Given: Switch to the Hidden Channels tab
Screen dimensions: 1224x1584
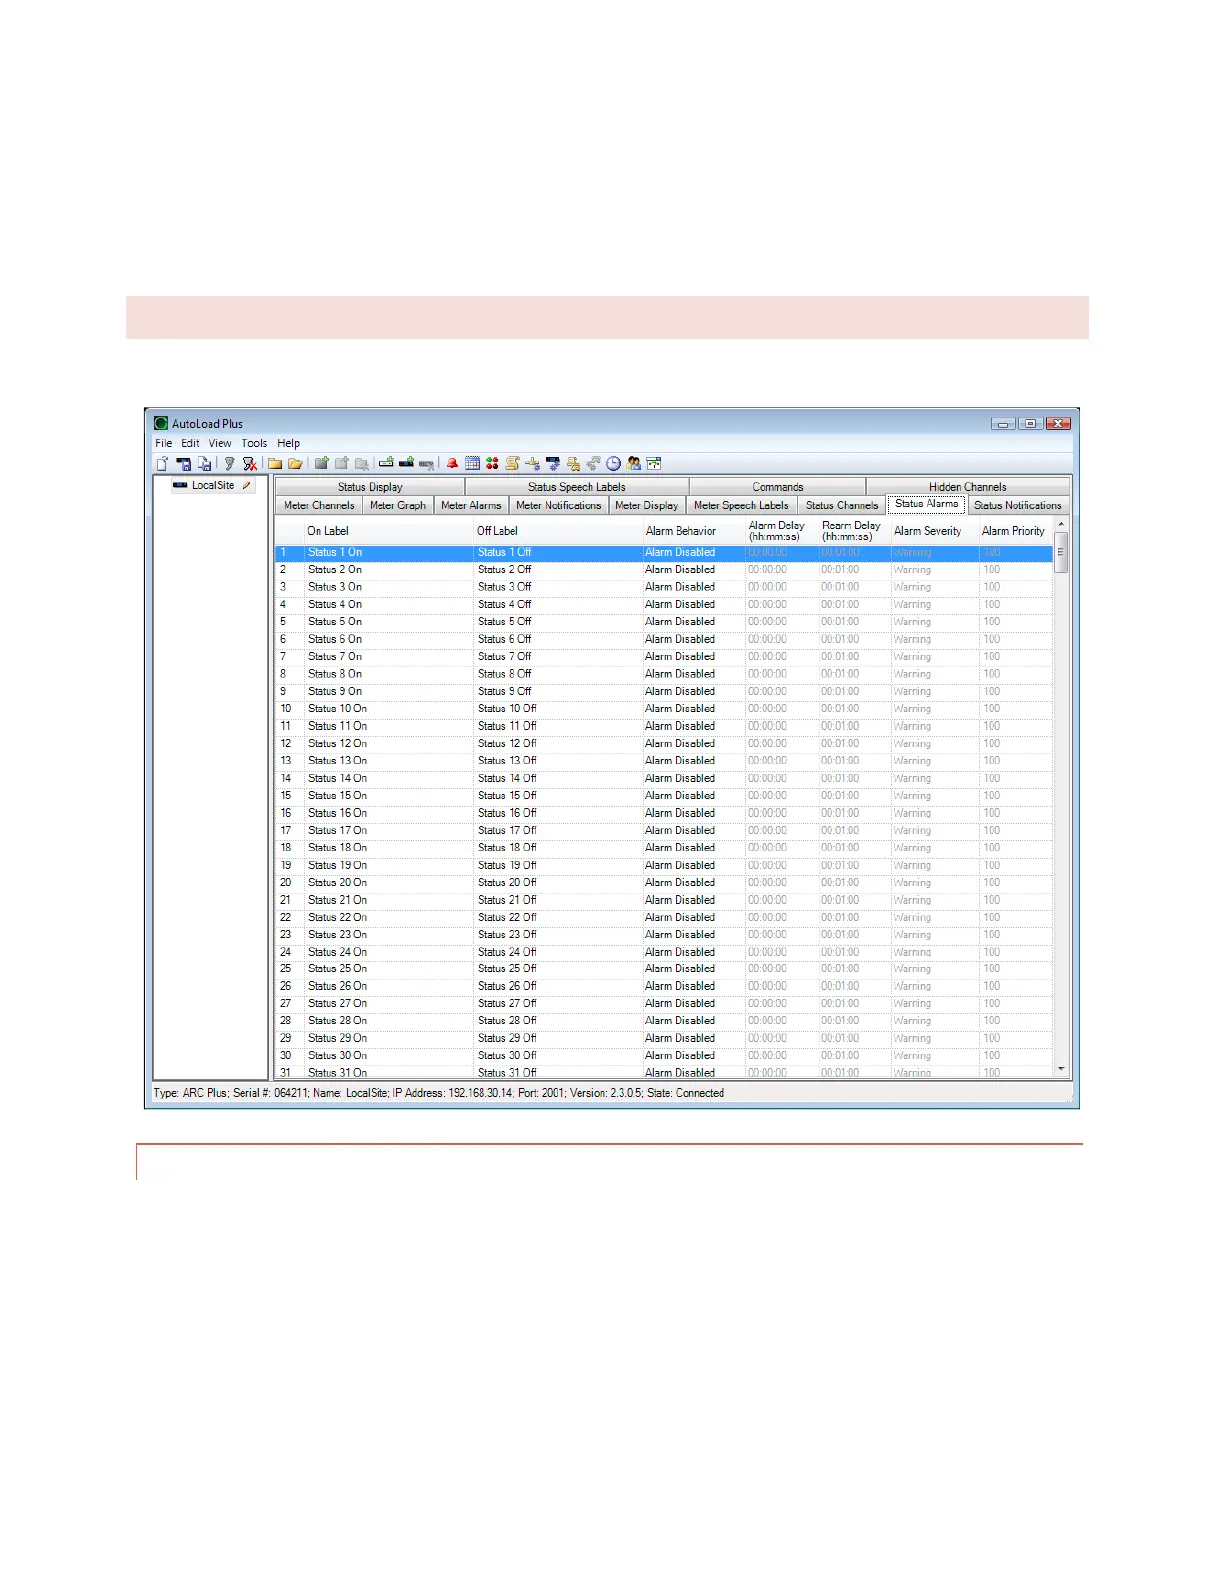Looking at the screenshot, I should [x=967, y=487].
